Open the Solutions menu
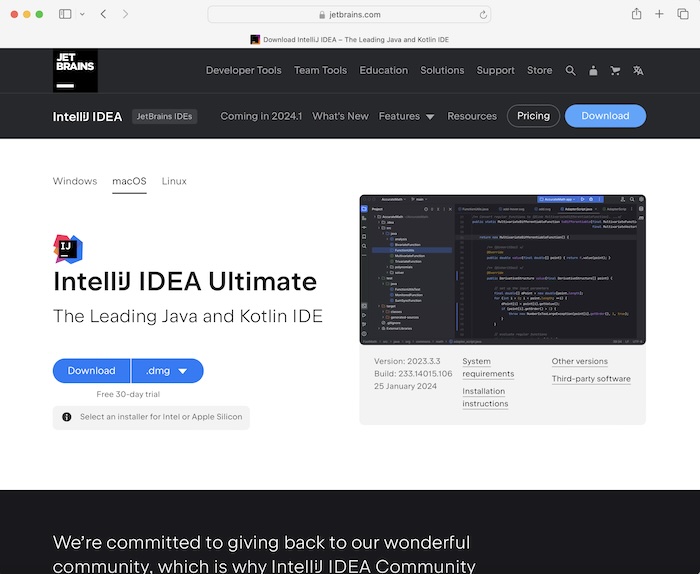This screenshot has height=574, width=700. click(442, 71)
